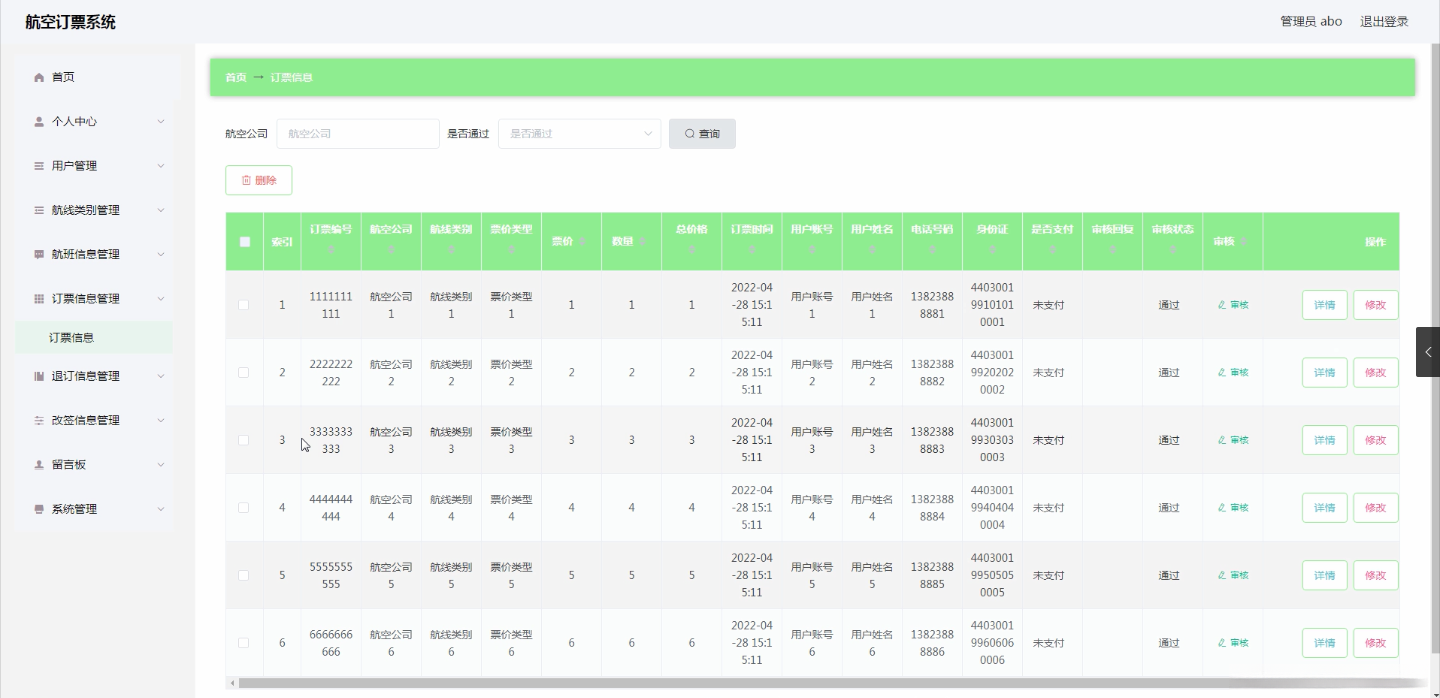The height and width of the screenshot is (698, 1440).
Task: Click the sort arrows in 数量 column header
Action: 643,242
